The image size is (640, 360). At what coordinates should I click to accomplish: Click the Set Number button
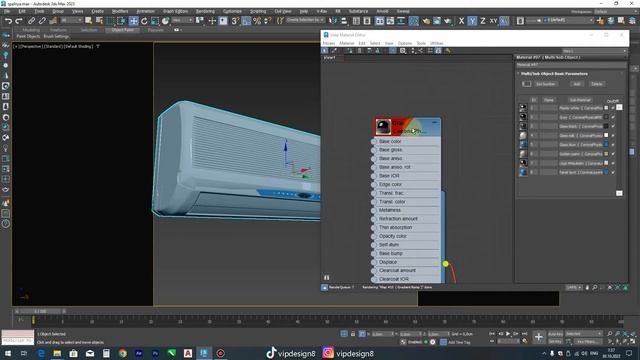[x=546, y=84]
